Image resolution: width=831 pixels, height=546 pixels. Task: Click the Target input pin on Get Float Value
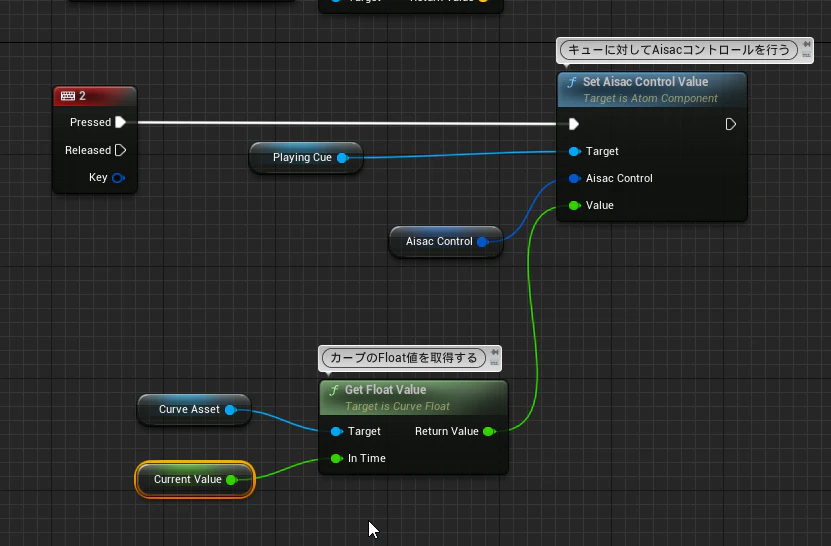pos(337,431)
